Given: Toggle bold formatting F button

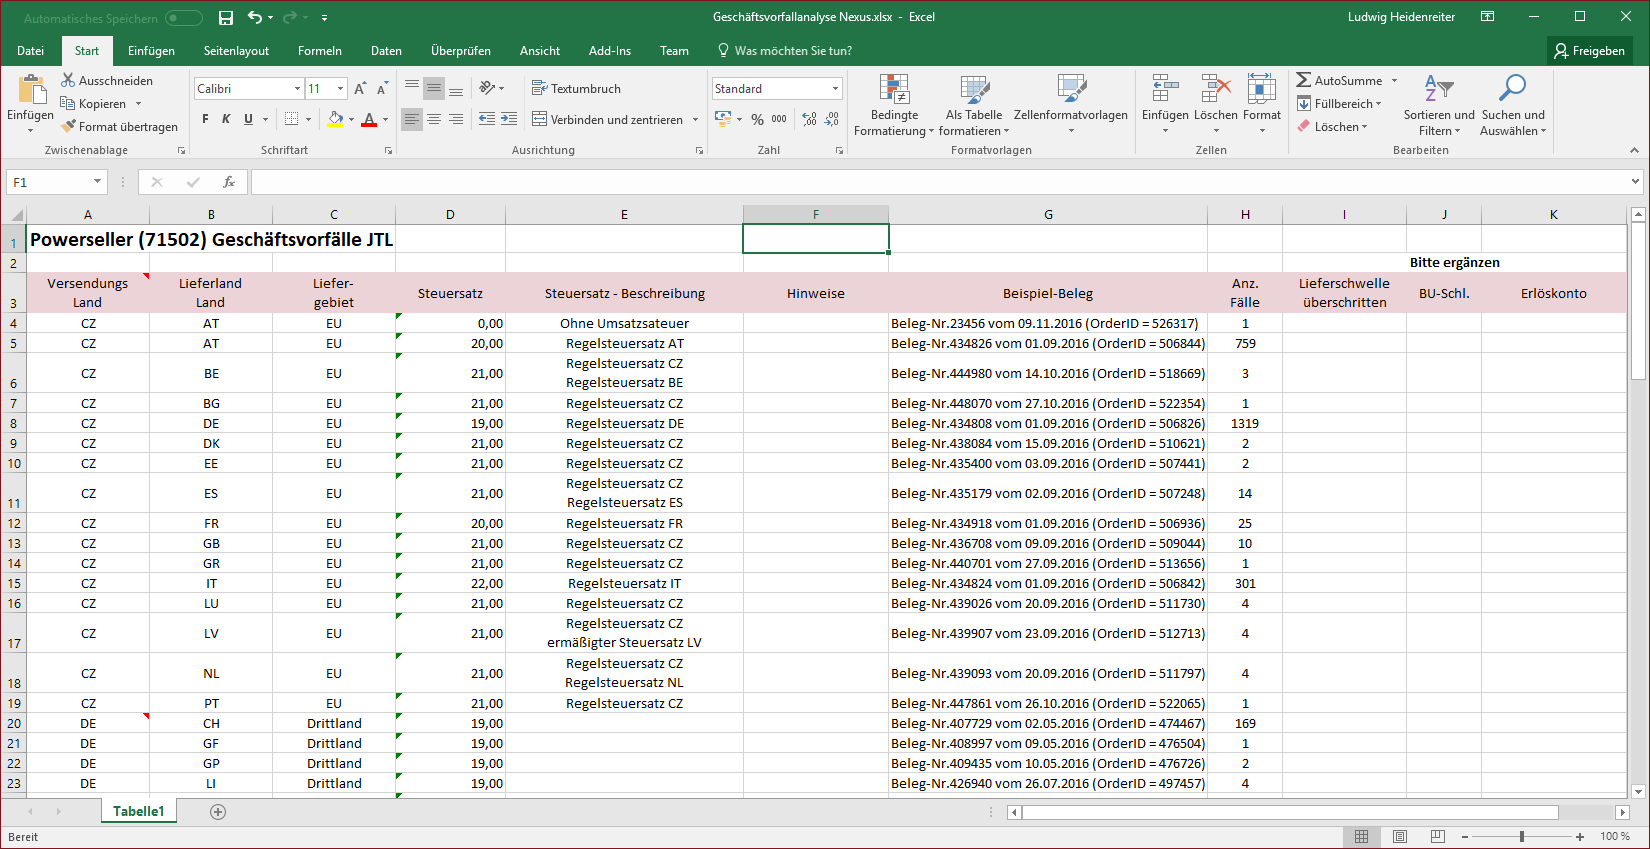Looking at the screenshot, I should click(205, 119).
